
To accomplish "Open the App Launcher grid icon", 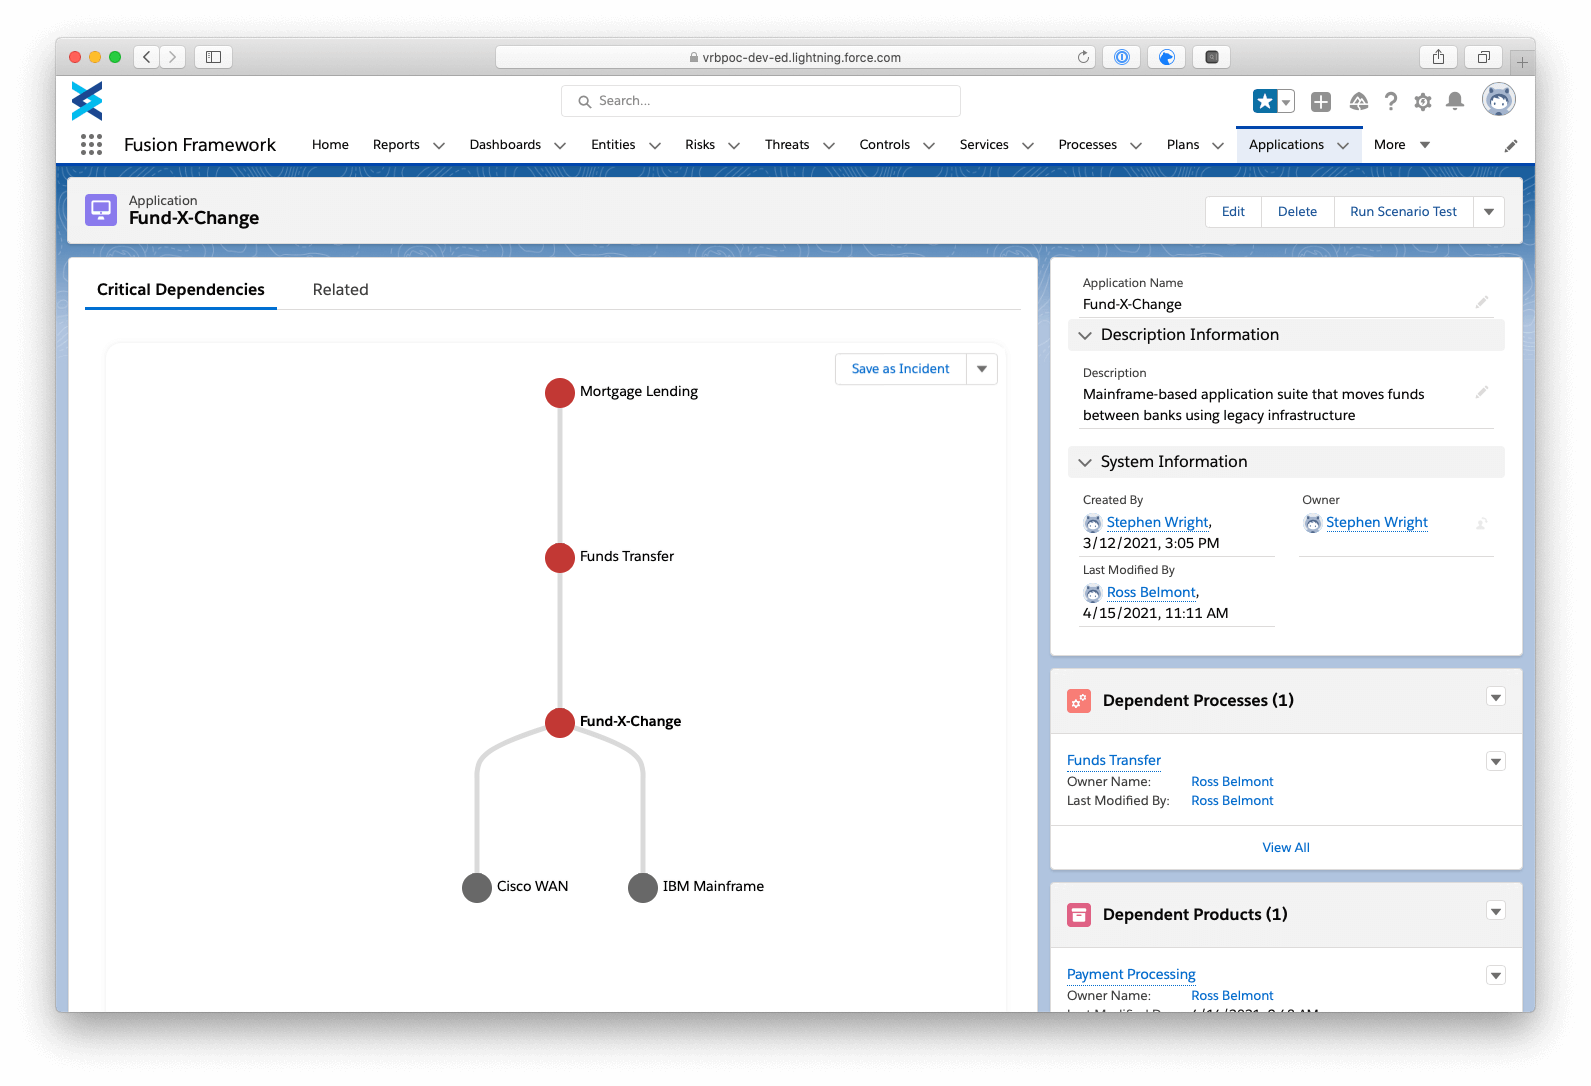I will [91, 145].
